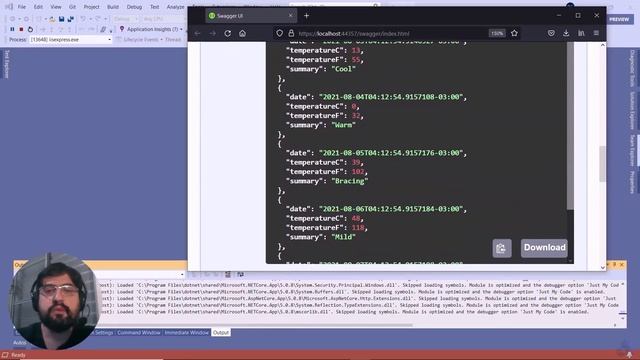The height and width of the screenshot is (360, 640).
Task: Open Firefox downloads panel
Action: coord(566,33)
